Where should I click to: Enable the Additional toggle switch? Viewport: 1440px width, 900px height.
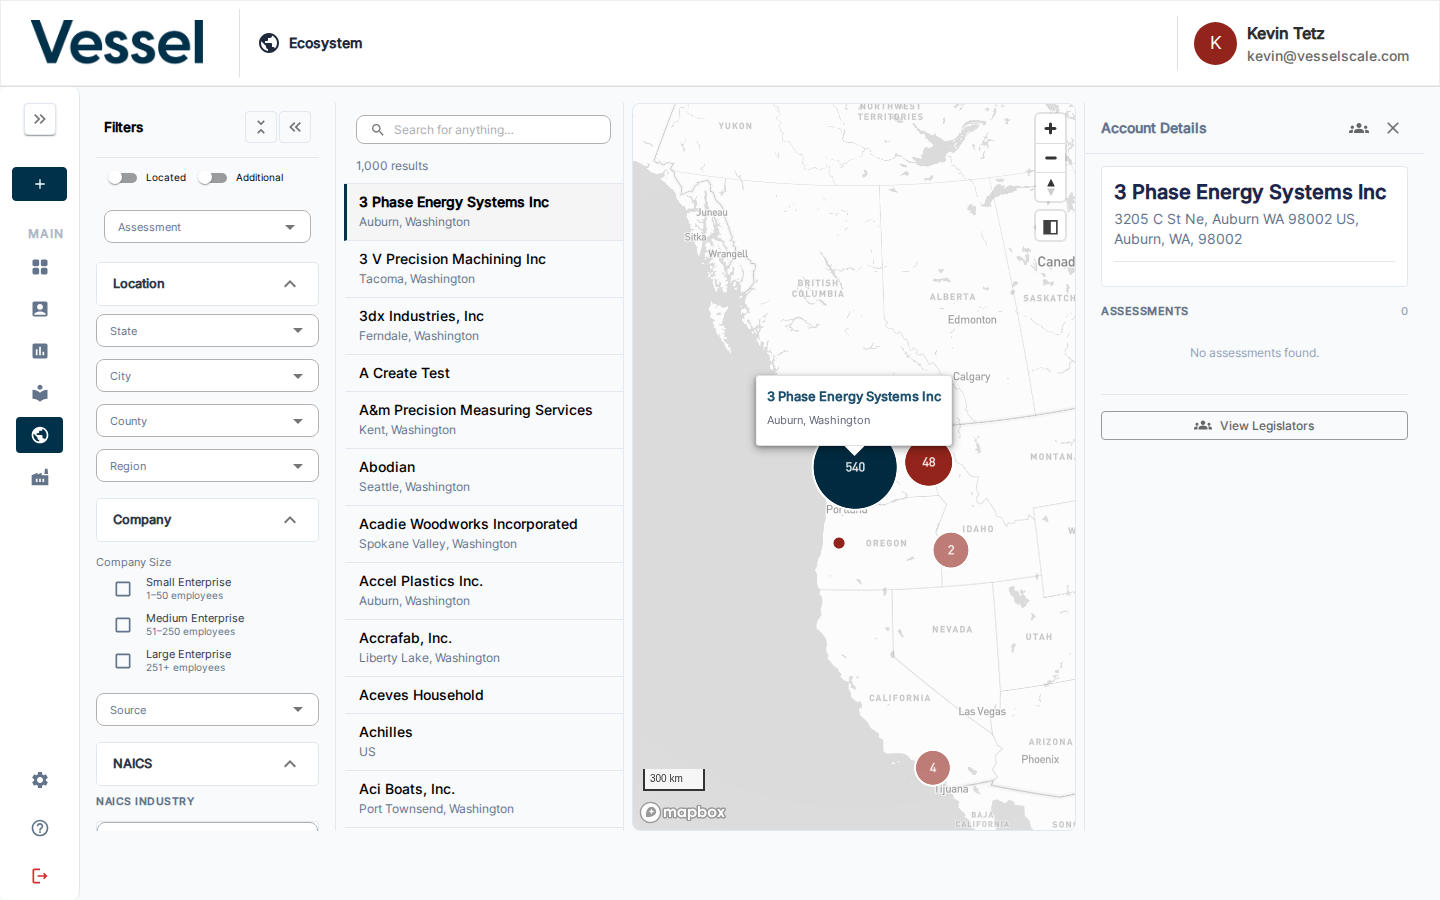tap(212, 178)
